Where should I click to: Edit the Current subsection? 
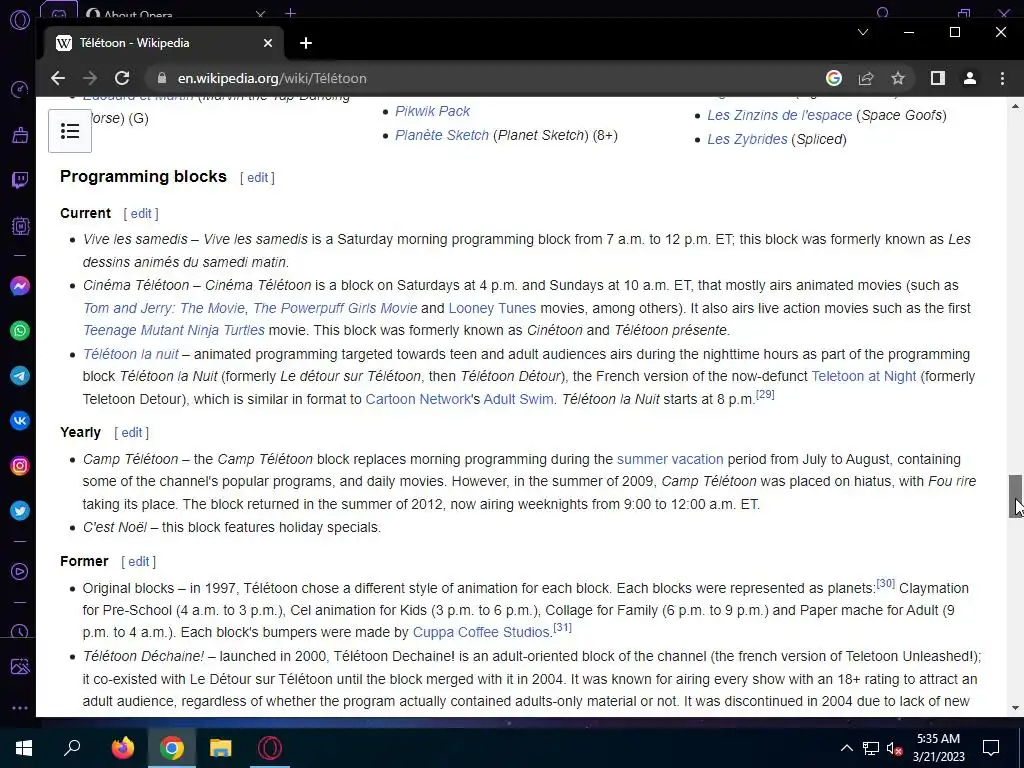[141, 214]
